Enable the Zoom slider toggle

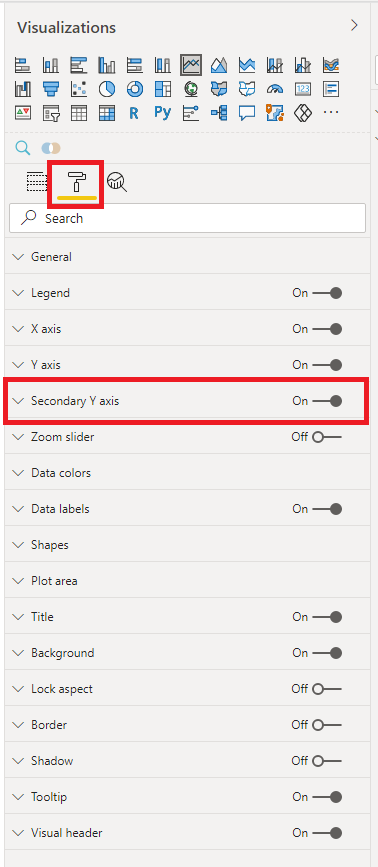tap(327, 437)
